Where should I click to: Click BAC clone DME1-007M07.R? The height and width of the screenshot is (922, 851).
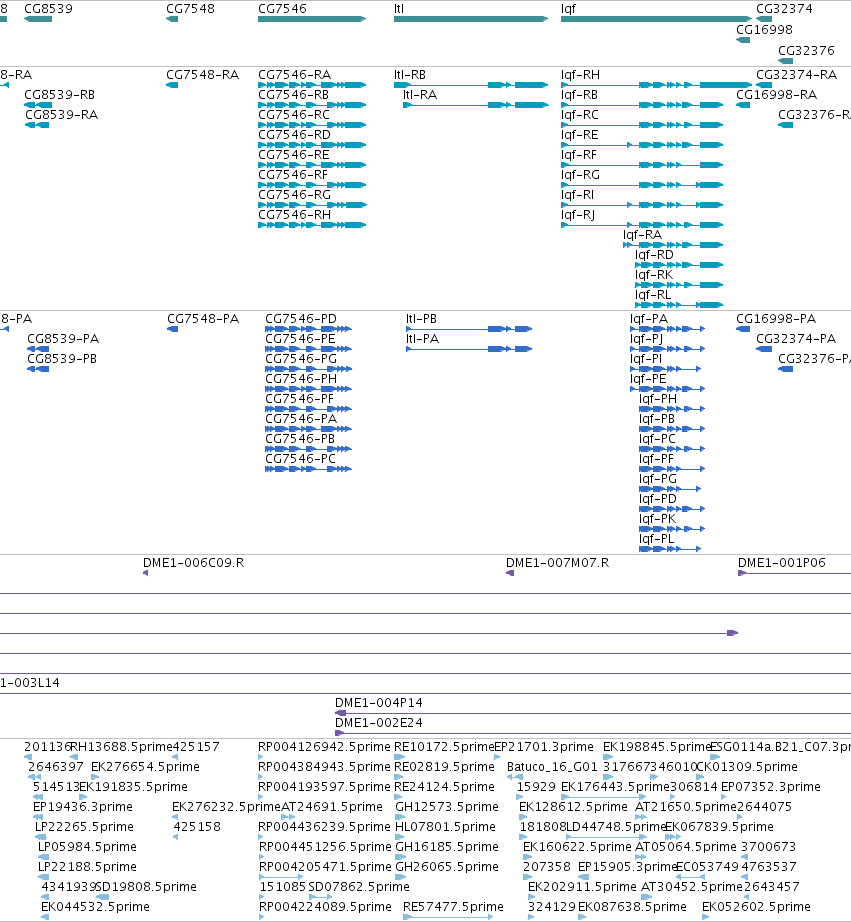click(558, 563)
